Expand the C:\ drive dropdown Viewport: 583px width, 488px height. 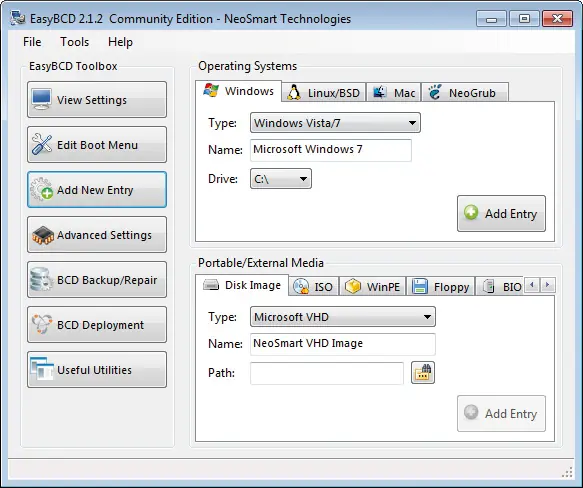click(281, 179)
